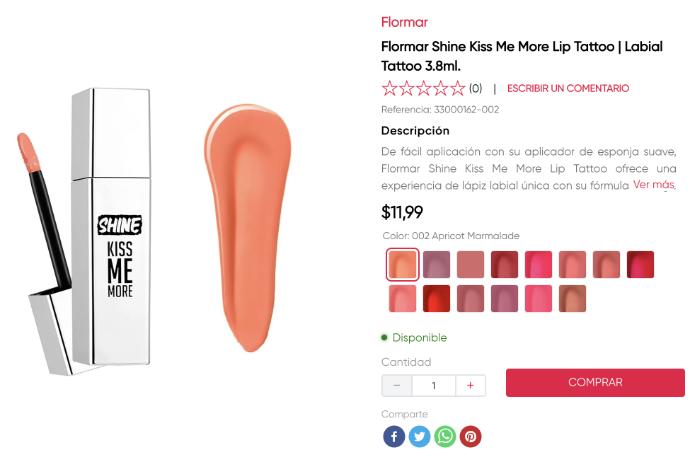Share product via WhatsApp
This screenshot has height=462, width=690.
pos(445,436)
